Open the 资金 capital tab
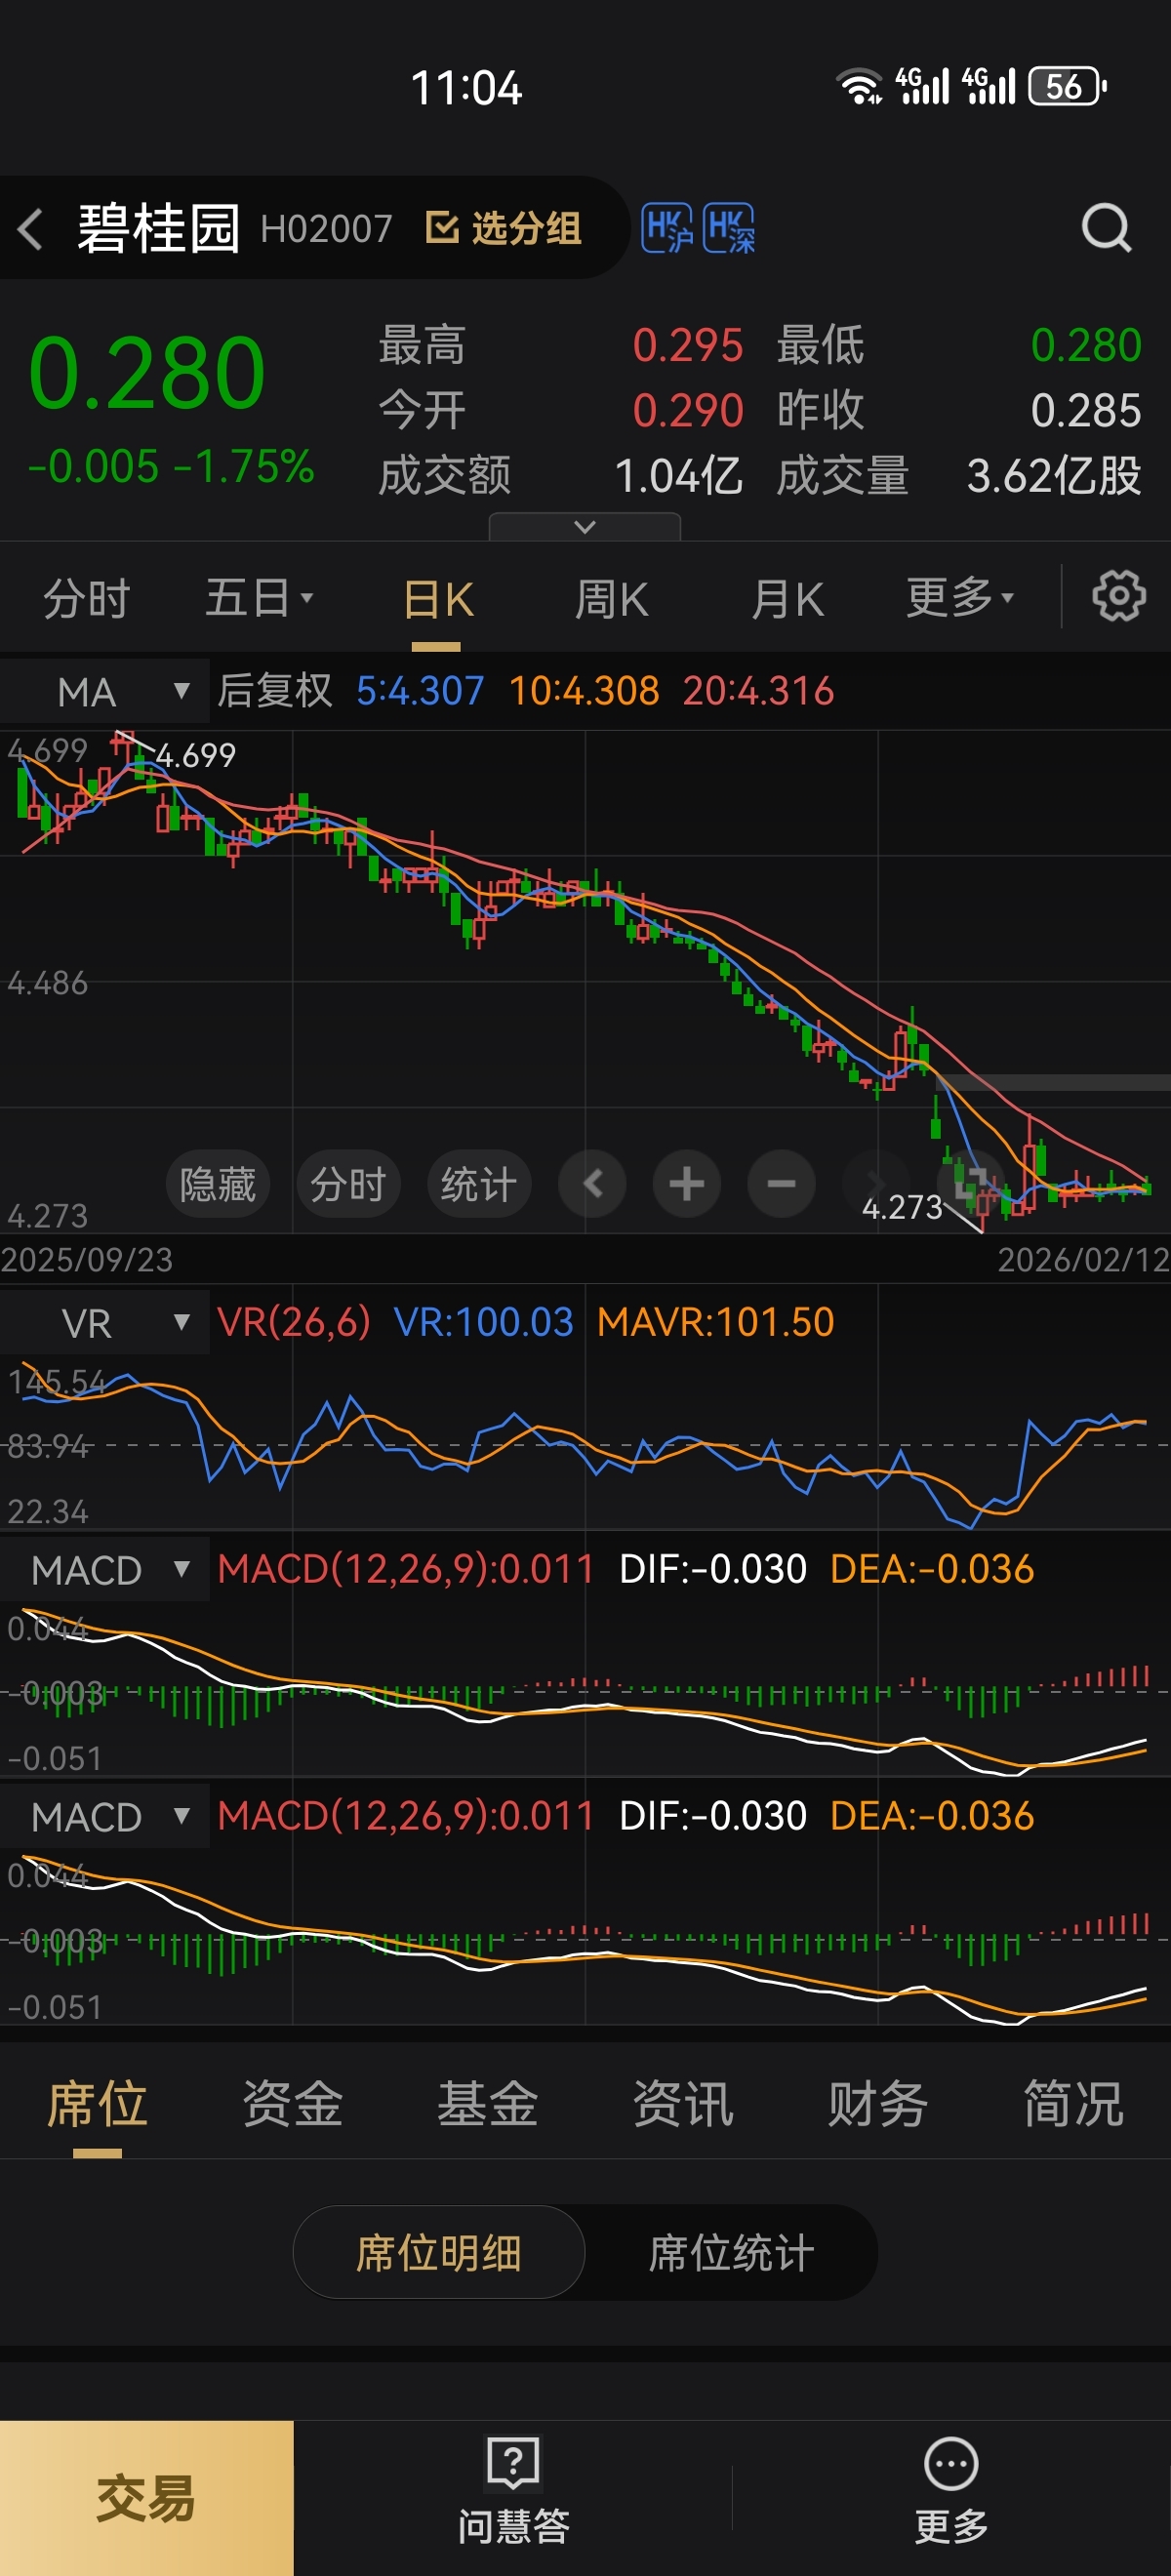The image size is (1171, 2576). point(293,2103)
